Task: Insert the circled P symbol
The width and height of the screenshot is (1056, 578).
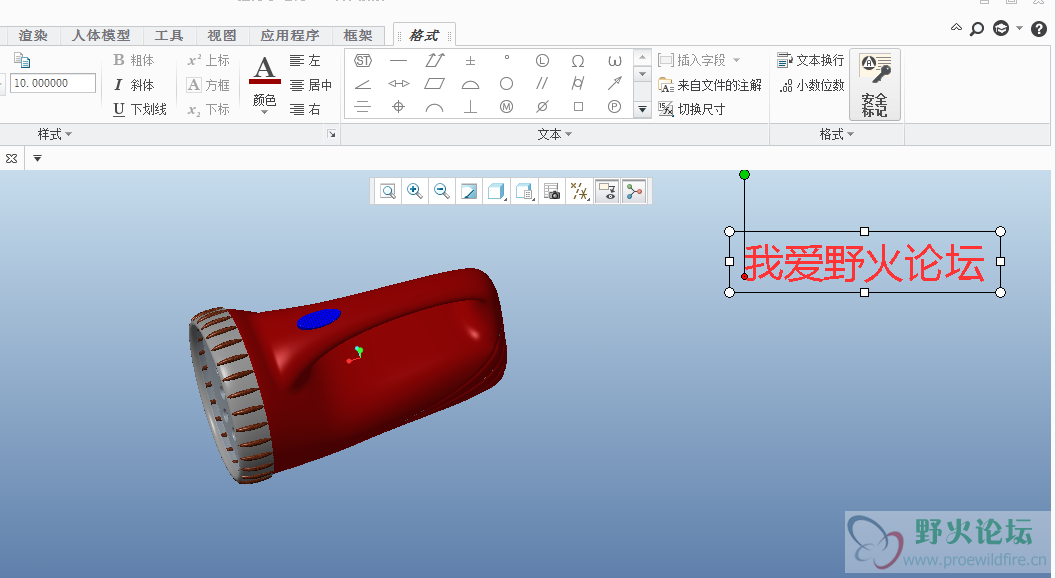Action: (614, 106)
